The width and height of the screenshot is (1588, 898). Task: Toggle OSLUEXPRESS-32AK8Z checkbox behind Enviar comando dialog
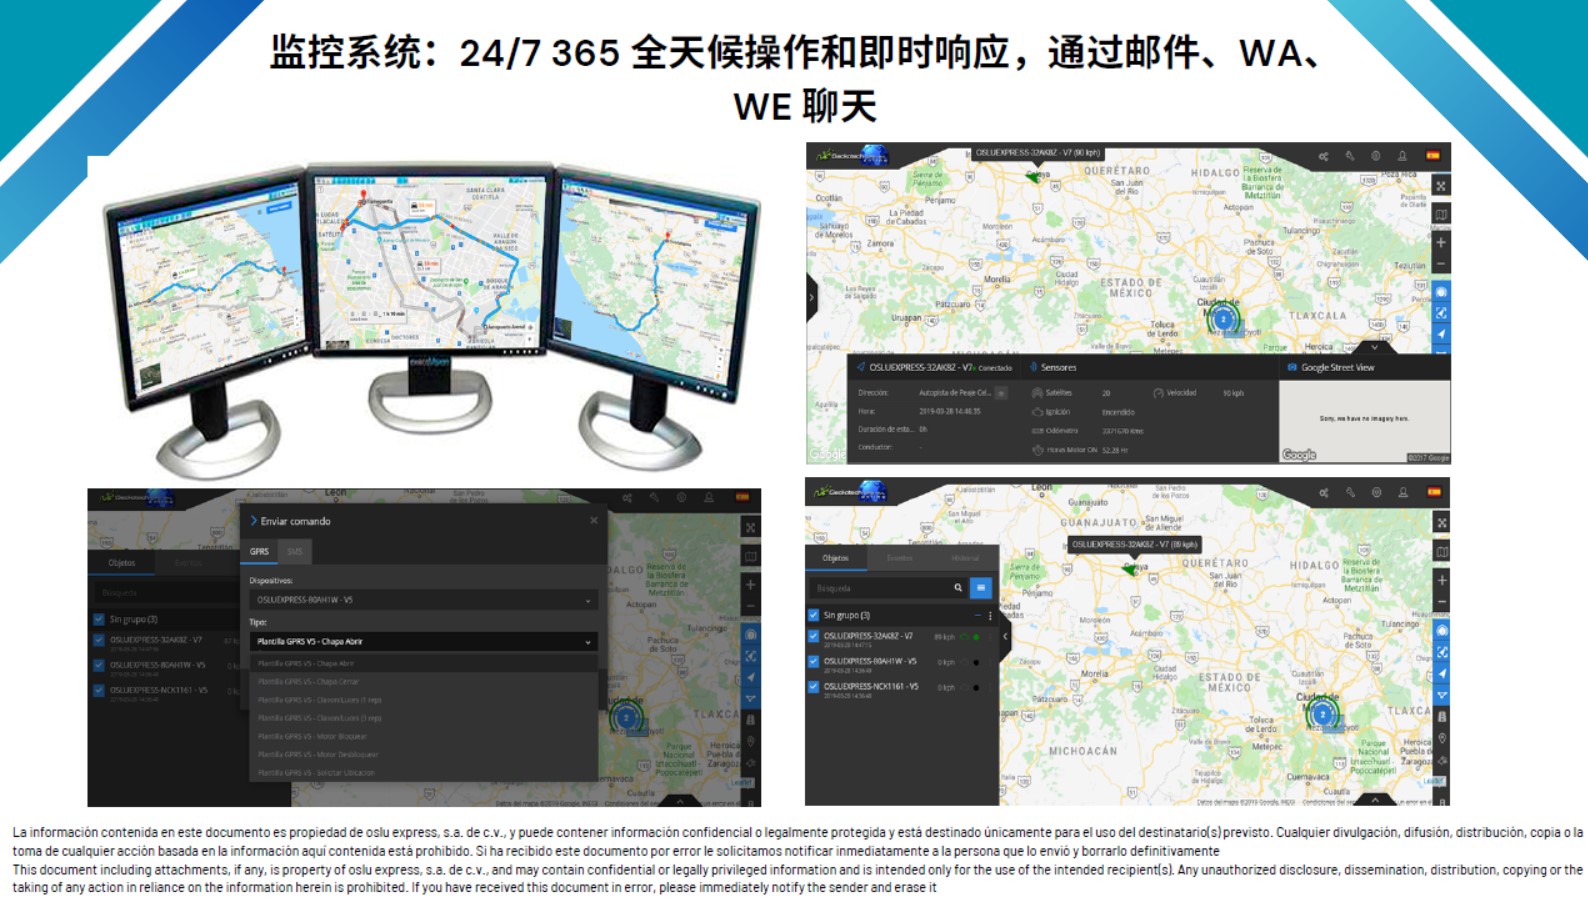99,641
